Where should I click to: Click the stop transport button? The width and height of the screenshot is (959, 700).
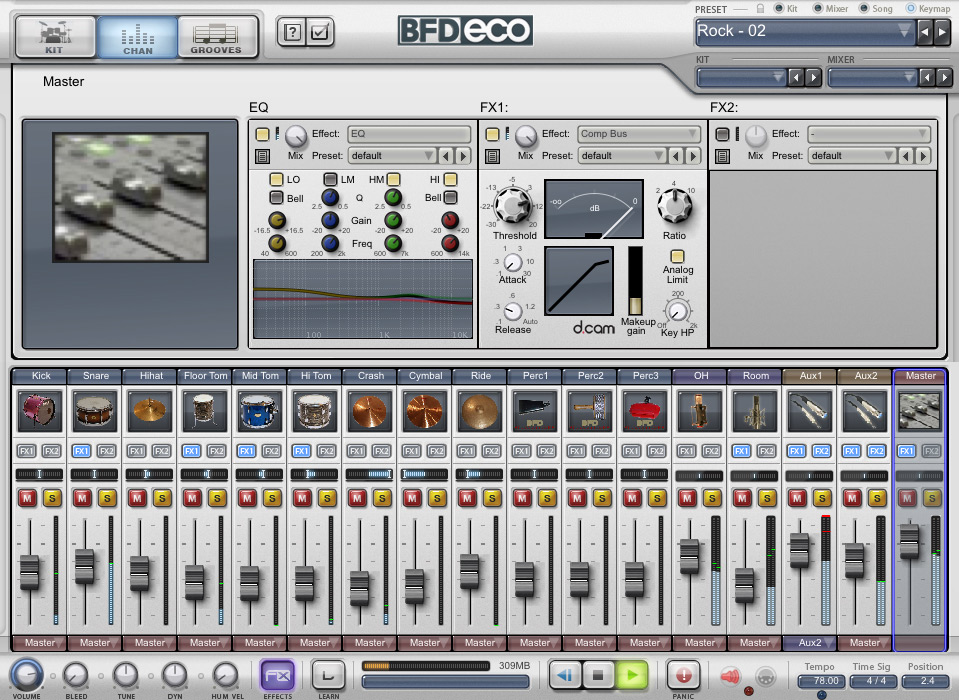coord(598,676)
